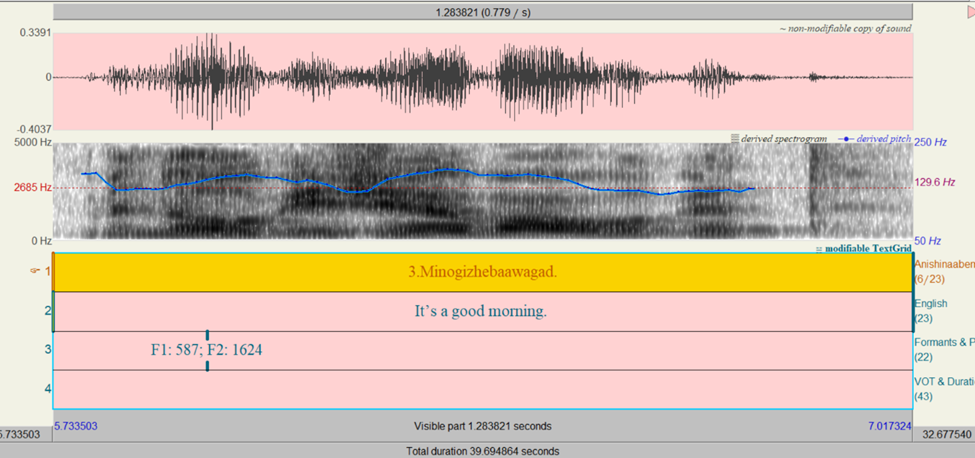This screenshot has width=975, height=458.
Task: Click the Anishinaabem tier name label
Action: pos(945,265)
